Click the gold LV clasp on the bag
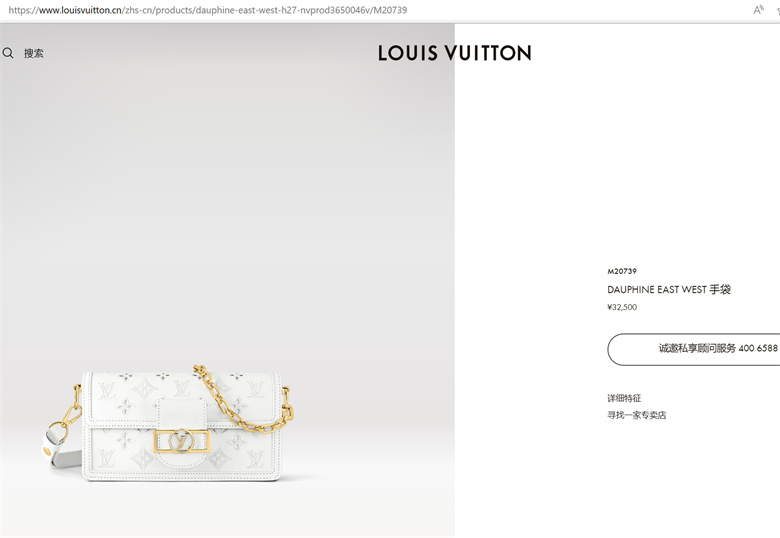This screenshot has height=538, width=780. pos(181,442)
